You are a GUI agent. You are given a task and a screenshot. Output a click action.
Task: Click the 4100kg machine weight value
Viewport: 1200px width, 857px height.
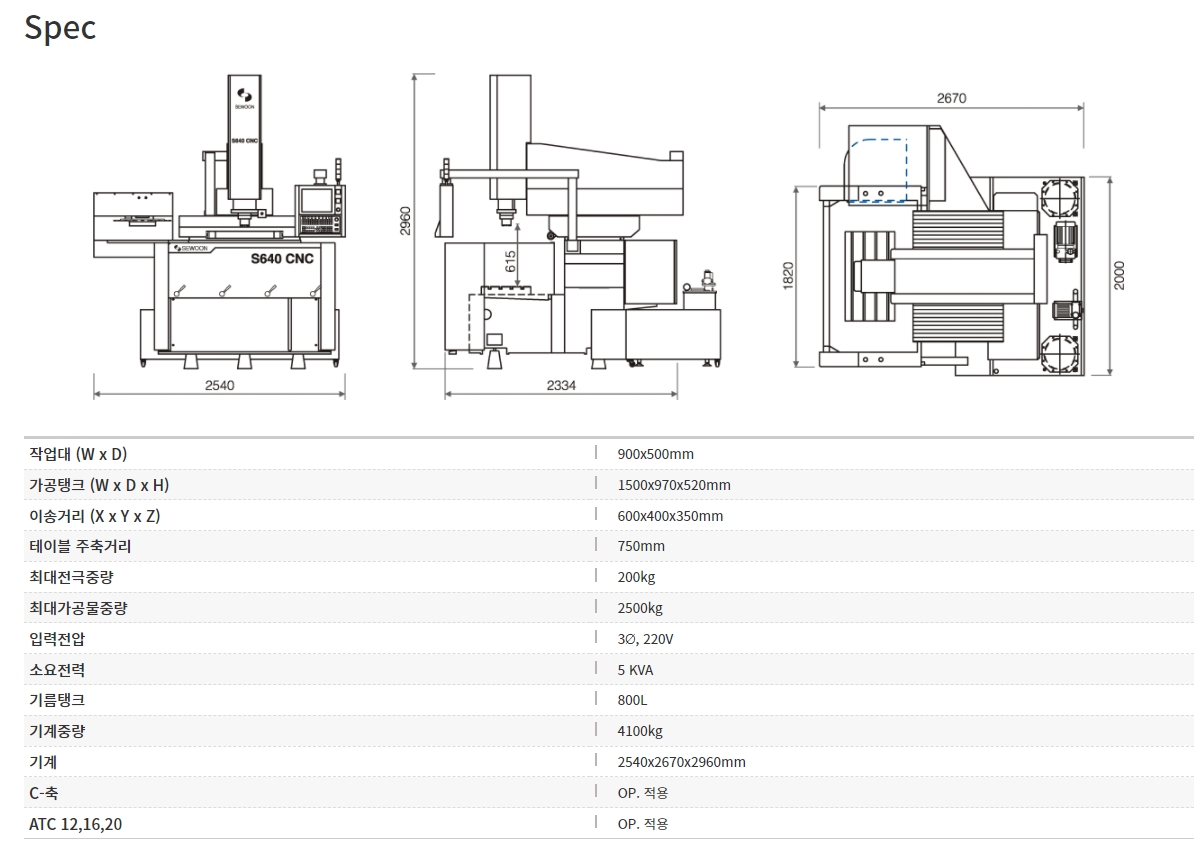(640, 731)
